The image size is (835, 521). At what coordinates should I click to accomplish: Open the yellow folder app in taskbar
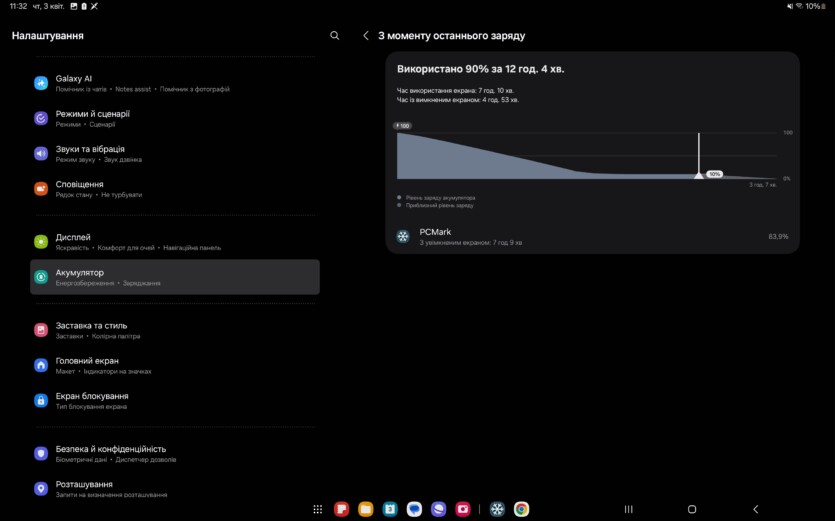366,509
